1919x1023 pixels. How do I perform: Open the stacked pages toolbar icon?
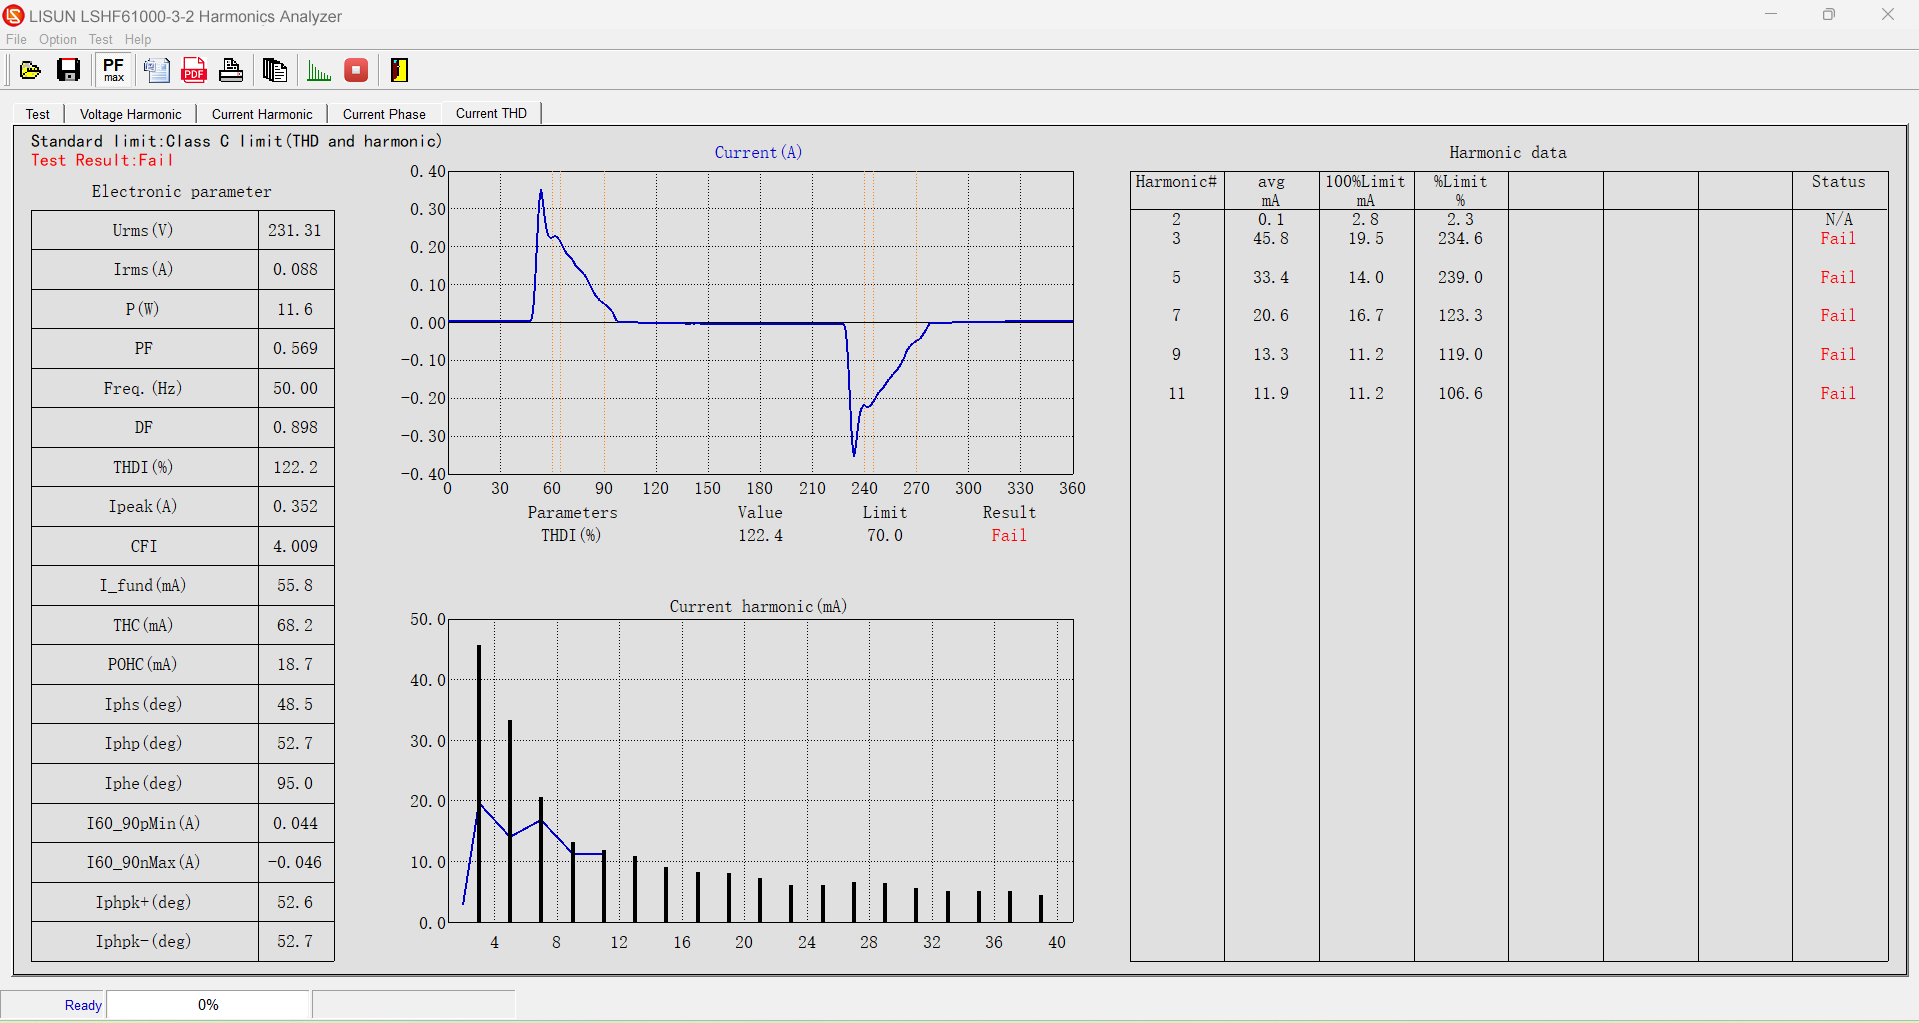click(274, 70)
